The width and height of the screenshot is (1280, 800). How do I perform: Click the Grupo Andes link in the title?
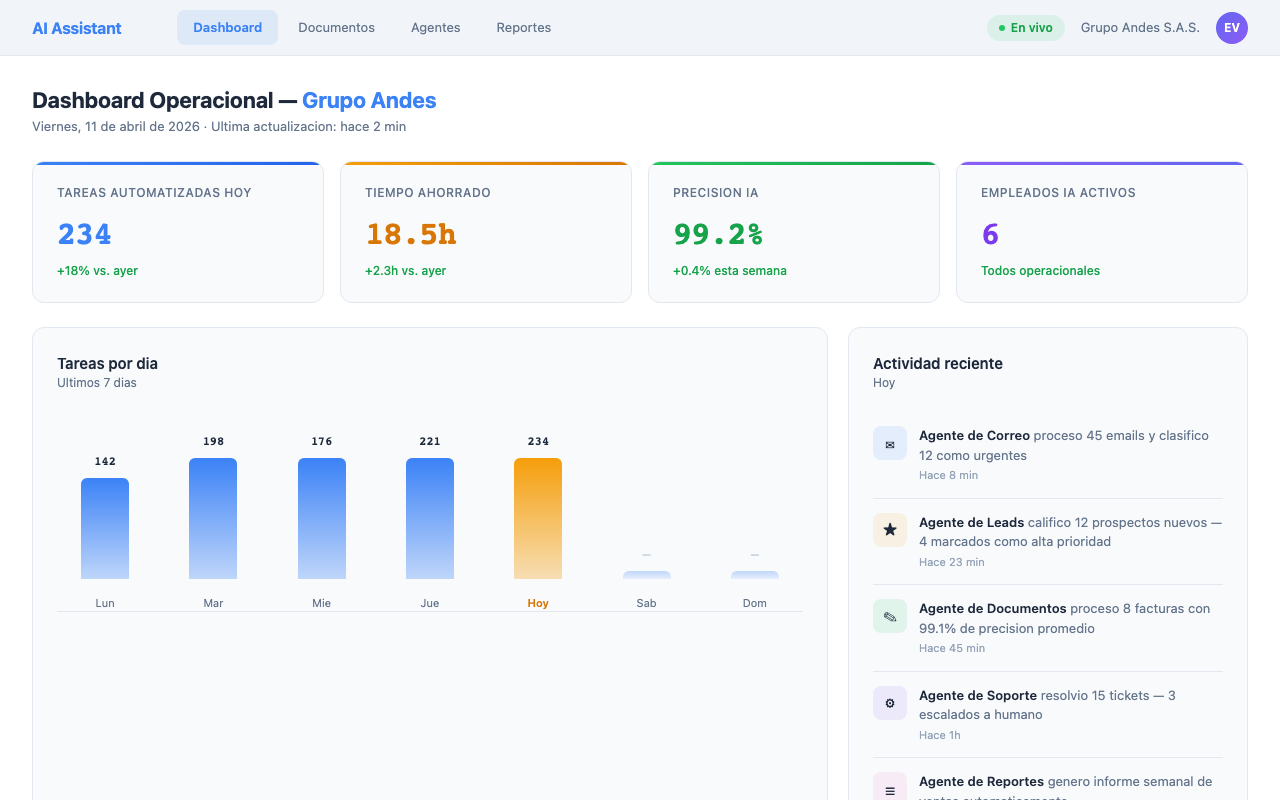[369, 100]
